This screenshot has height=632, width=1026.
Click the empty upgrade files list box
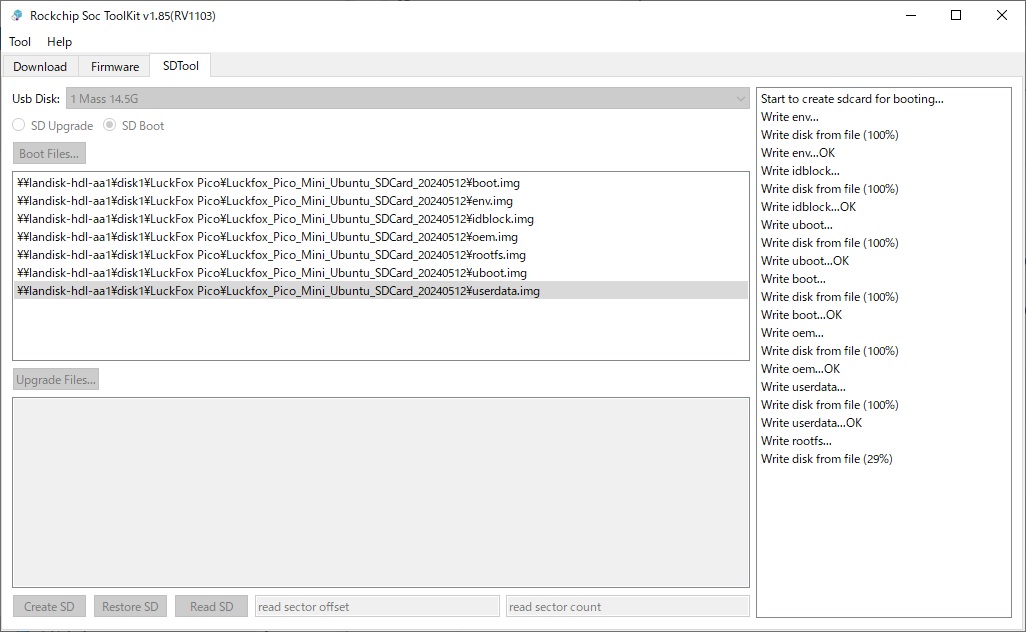pos(381,492)
